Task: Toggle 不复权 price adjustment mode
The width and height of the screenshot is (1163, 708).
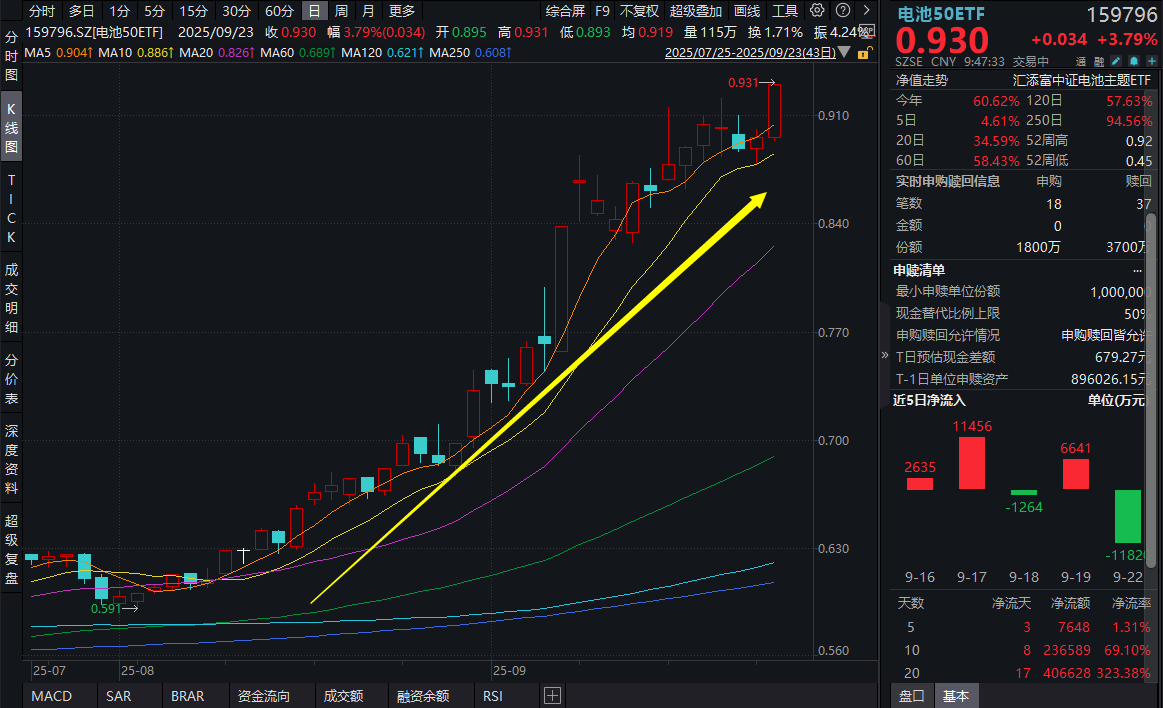Action: tap(639, 11)
